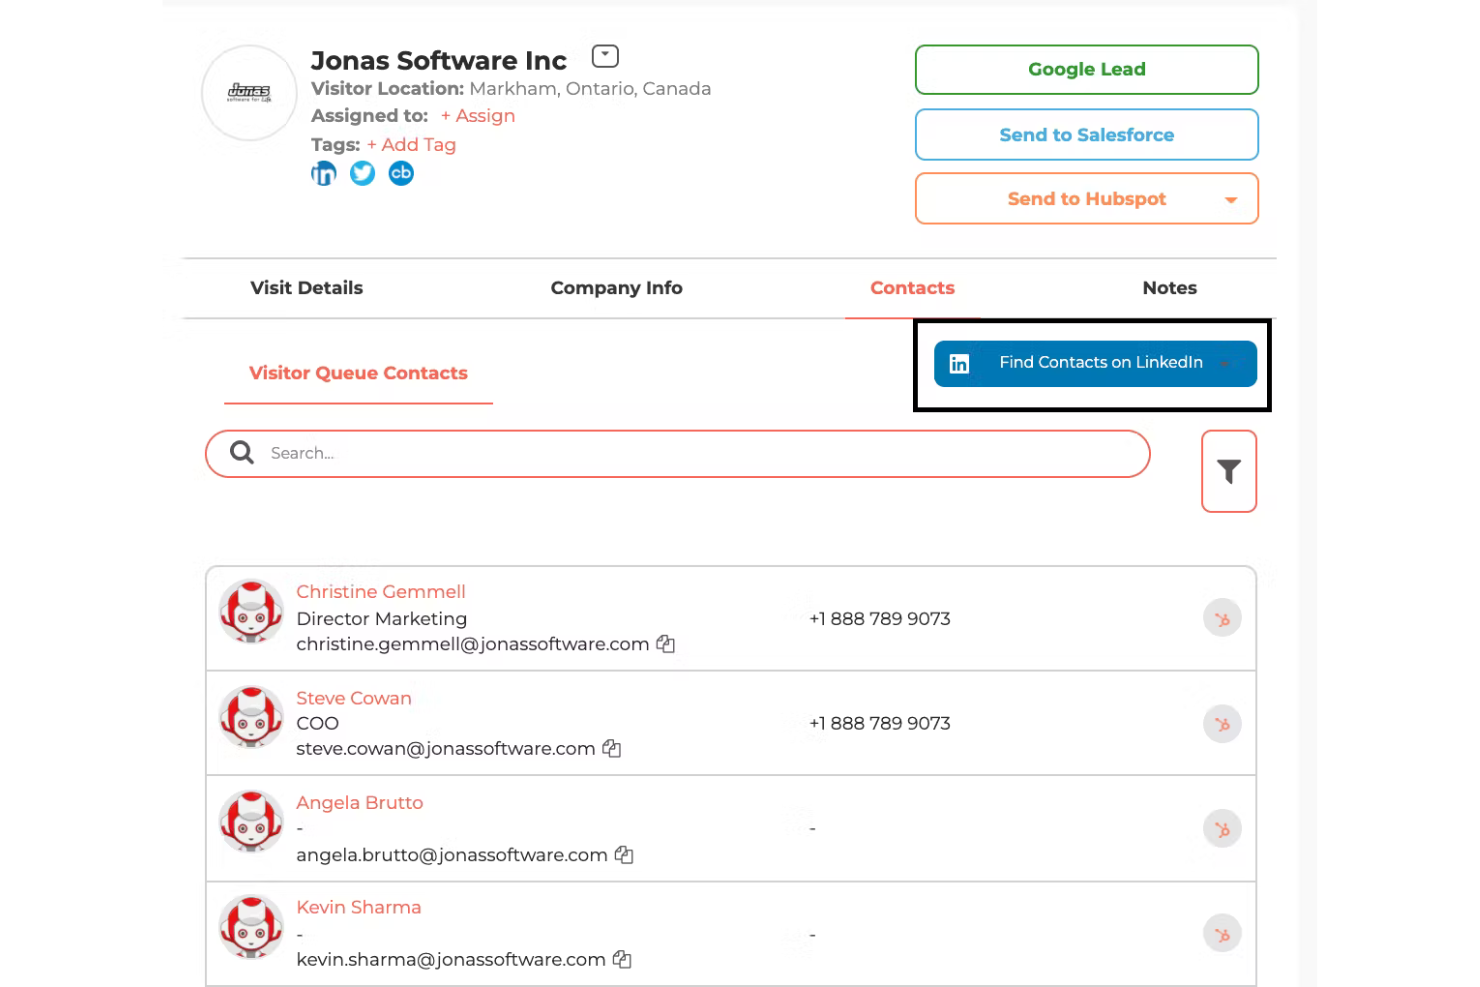Image resolution: width=1480 pixels, height=987 pixels.
Task: Switch to the Visit Details tab
Action: click(307, 288)
